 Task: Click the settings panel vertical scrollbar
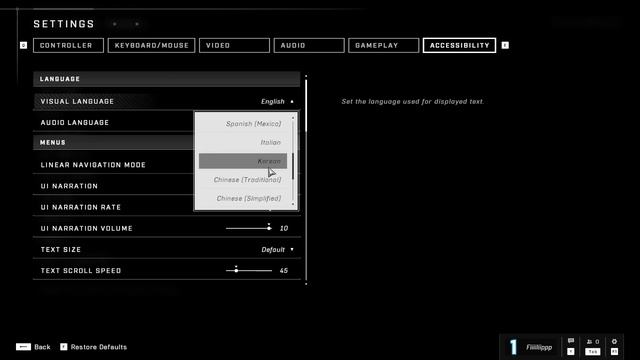tap(306, 180)
